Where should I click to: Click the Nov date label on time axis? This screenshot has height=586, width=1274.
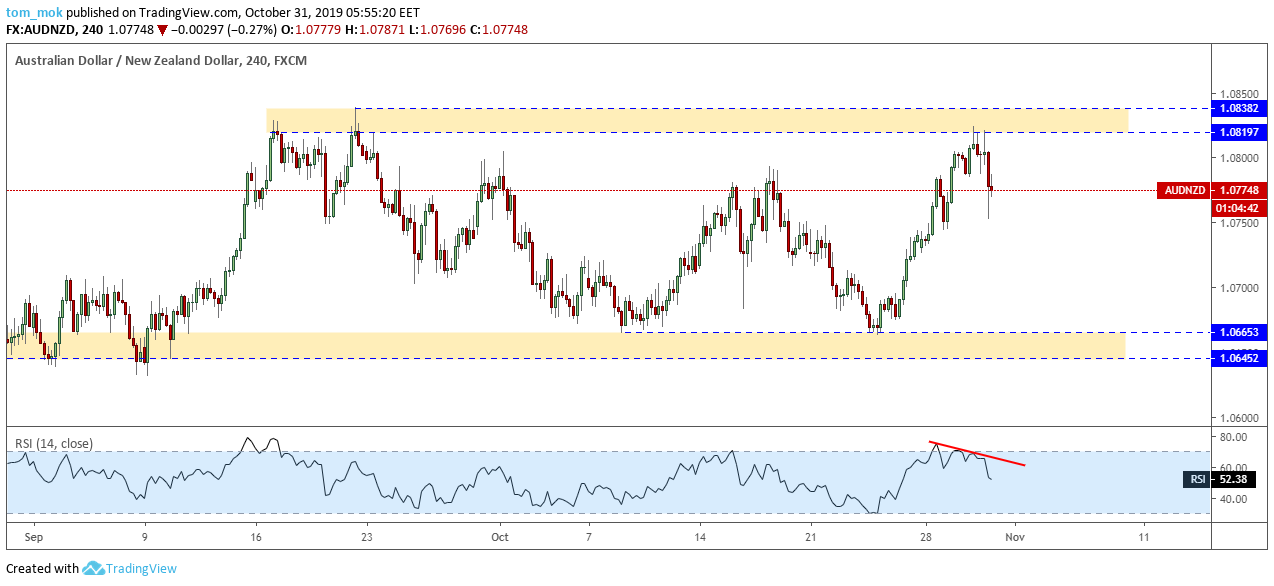[x=1014, y=537]
